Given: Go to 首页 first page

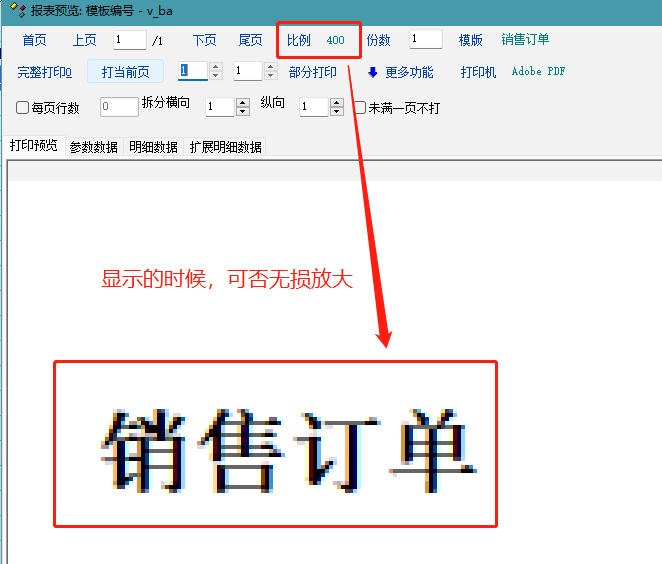Looking at the screenshot, I should (x=34, y=40).
